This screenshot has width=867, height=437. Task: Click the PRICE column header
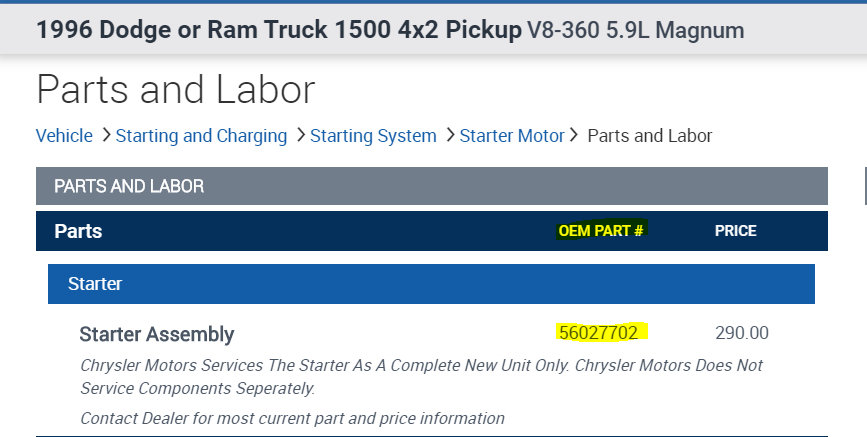point(735,231)
